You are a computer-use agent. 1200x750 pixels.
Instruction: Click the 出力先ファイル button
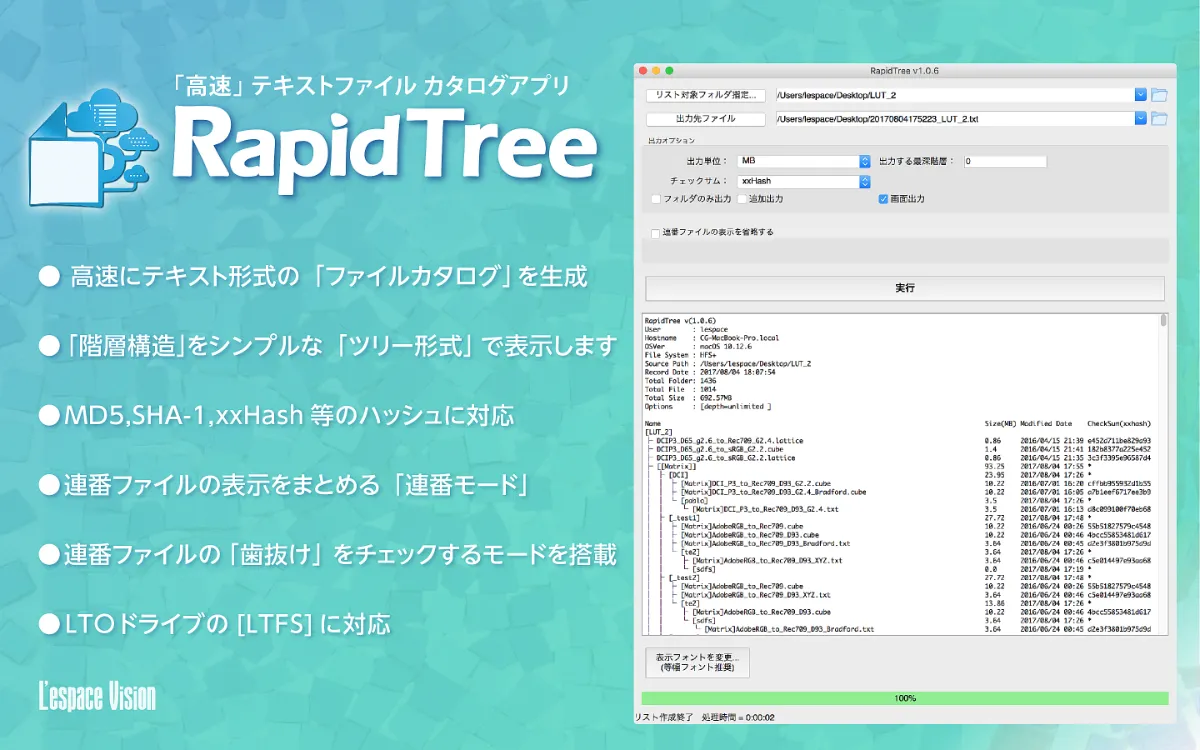[705, 119]
